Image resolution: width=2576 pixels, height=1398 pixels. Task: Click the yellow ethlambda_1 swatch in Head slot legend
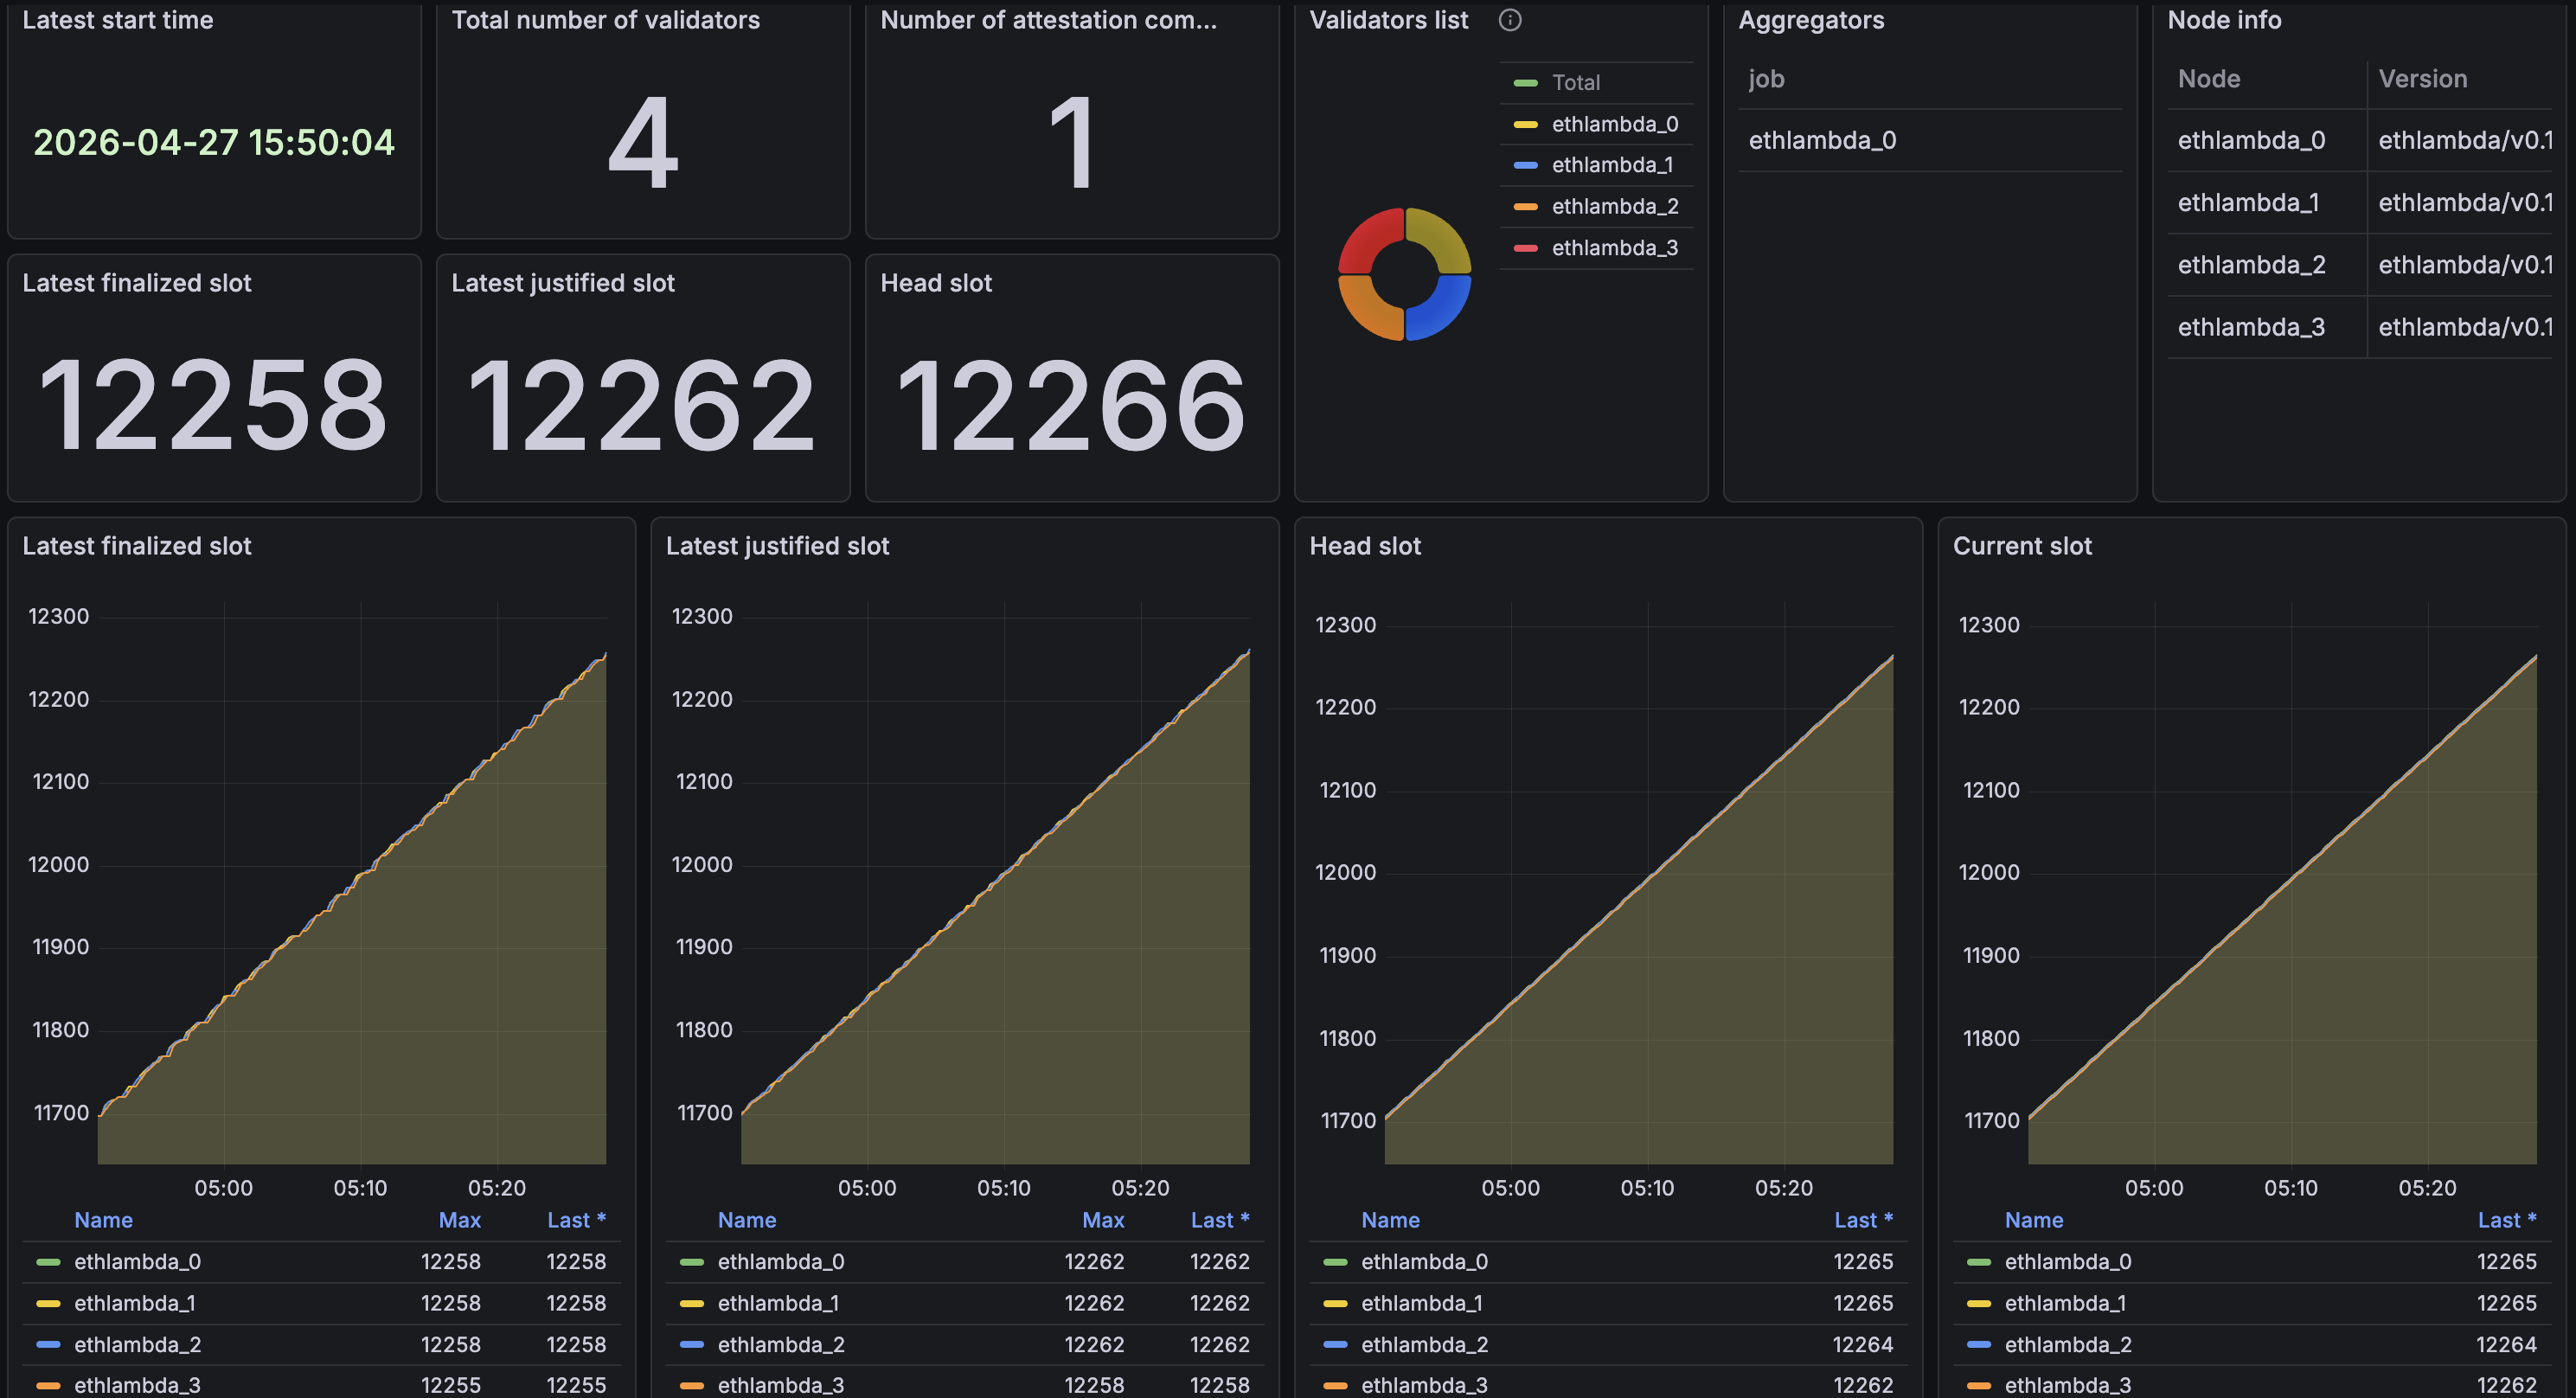1335,1303
